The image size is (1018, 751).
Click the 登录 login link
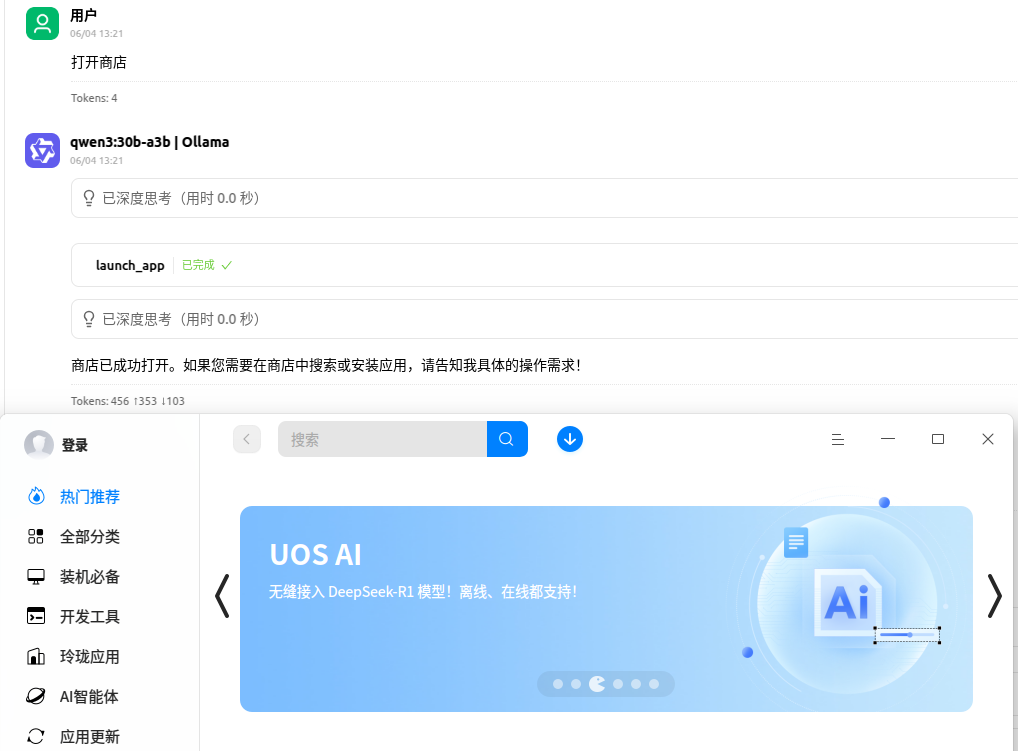pyautogui.click(x=75, y=445)
